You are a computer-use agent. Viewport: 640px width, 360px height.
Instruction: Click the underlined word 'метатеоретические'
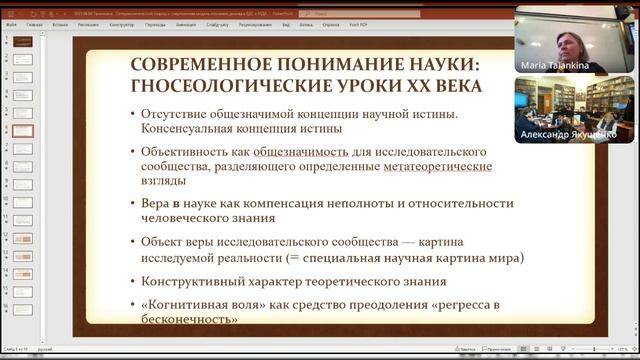(x=438, y=167)
